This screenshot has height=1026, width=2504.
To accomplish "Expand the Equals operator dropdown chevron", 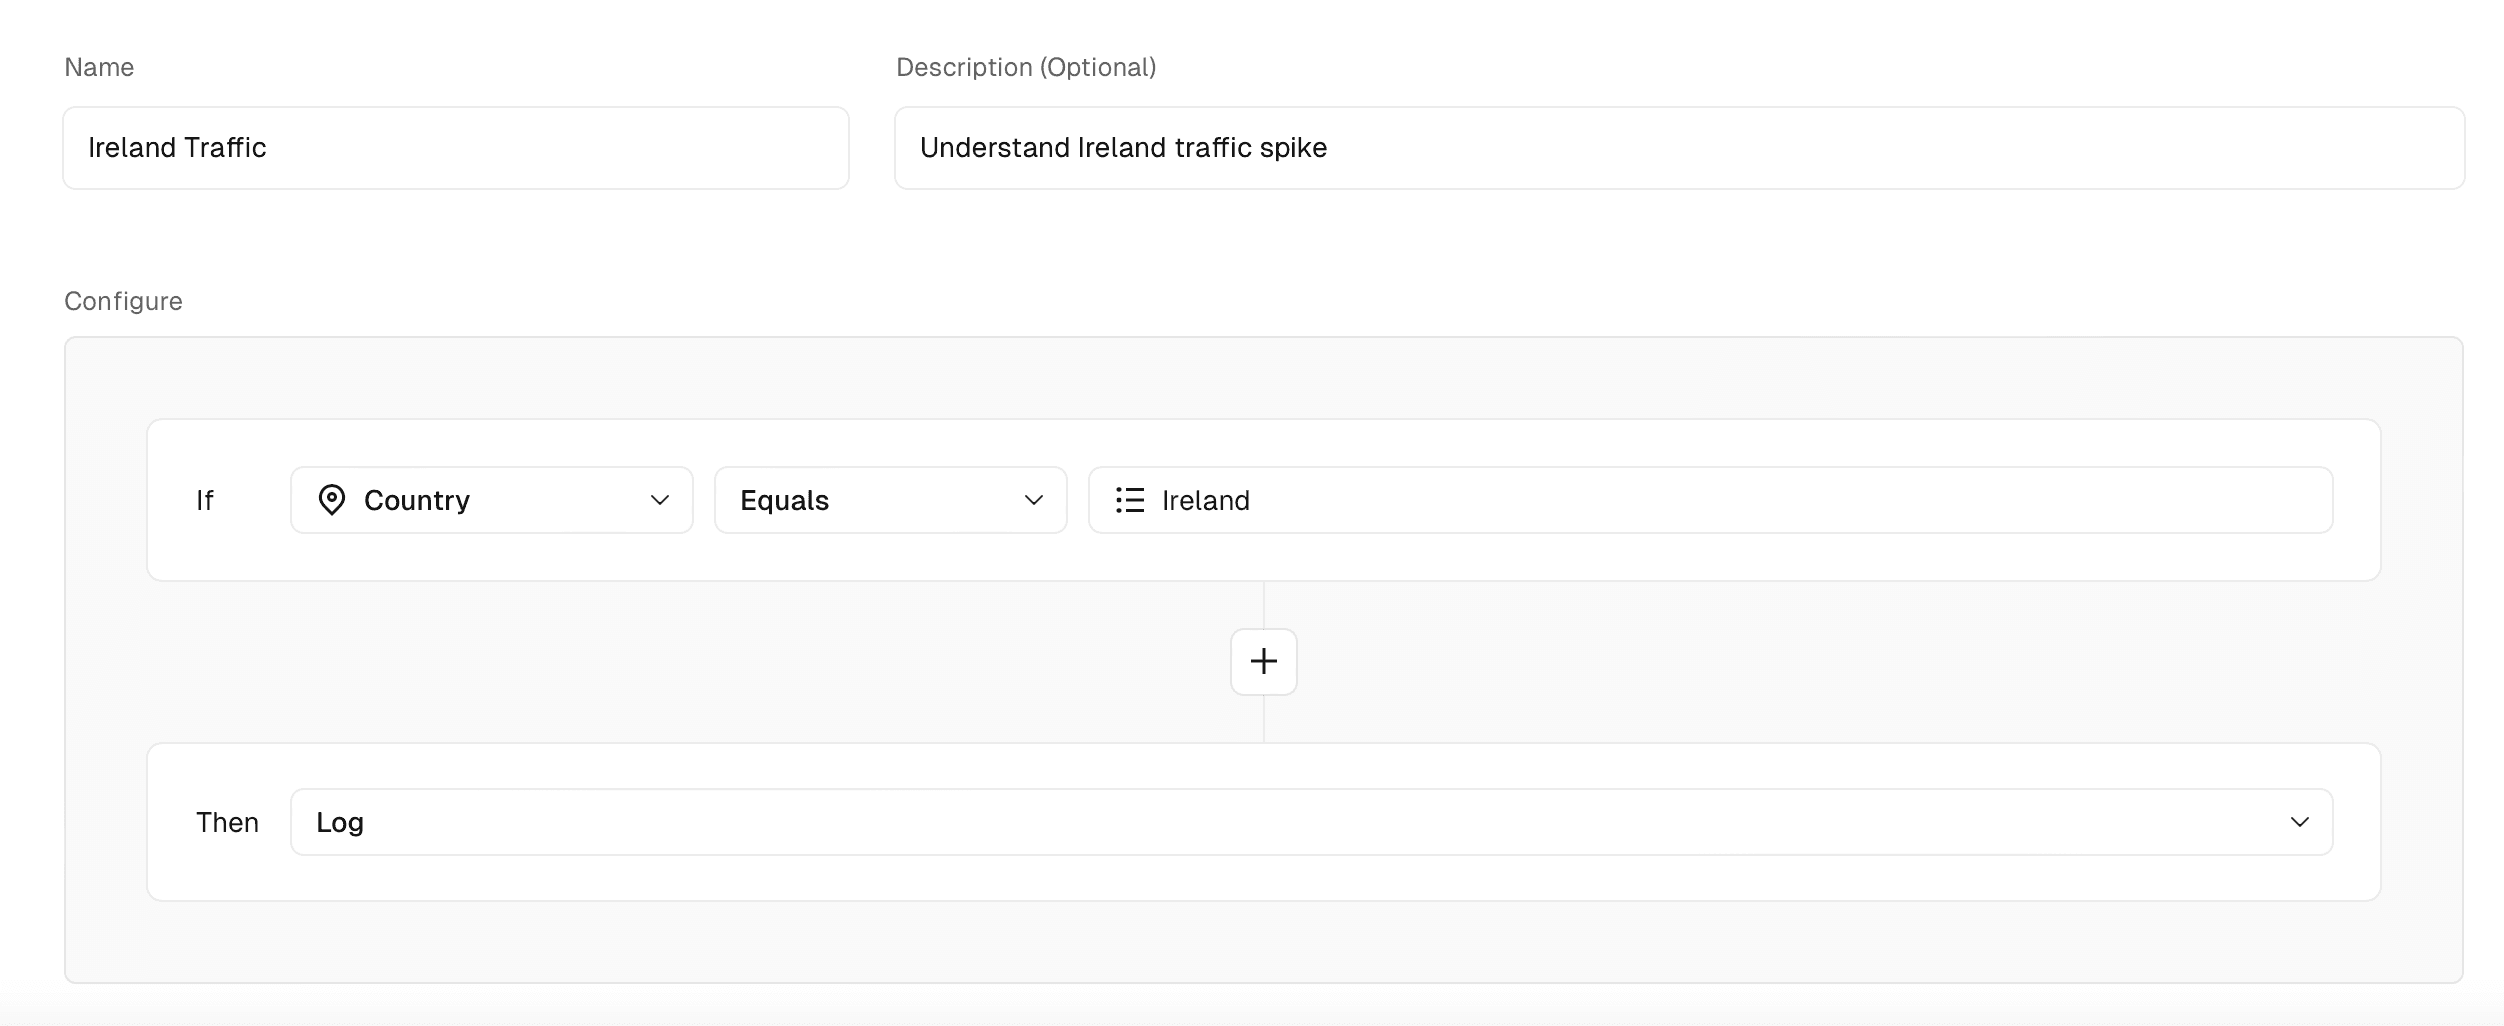I will coord(1033,500).
